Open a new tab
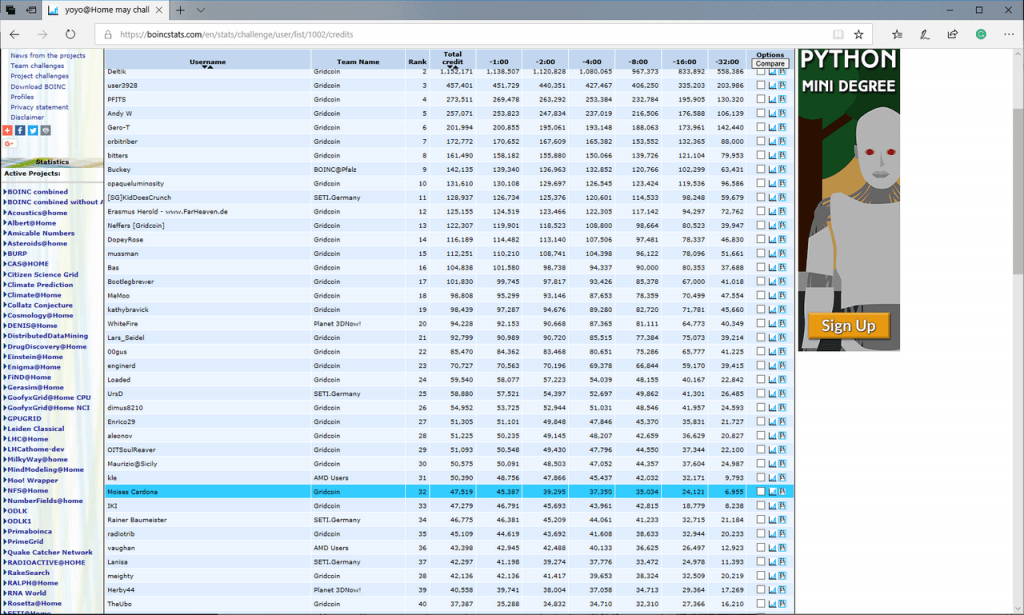 click(x=180, y=10)
